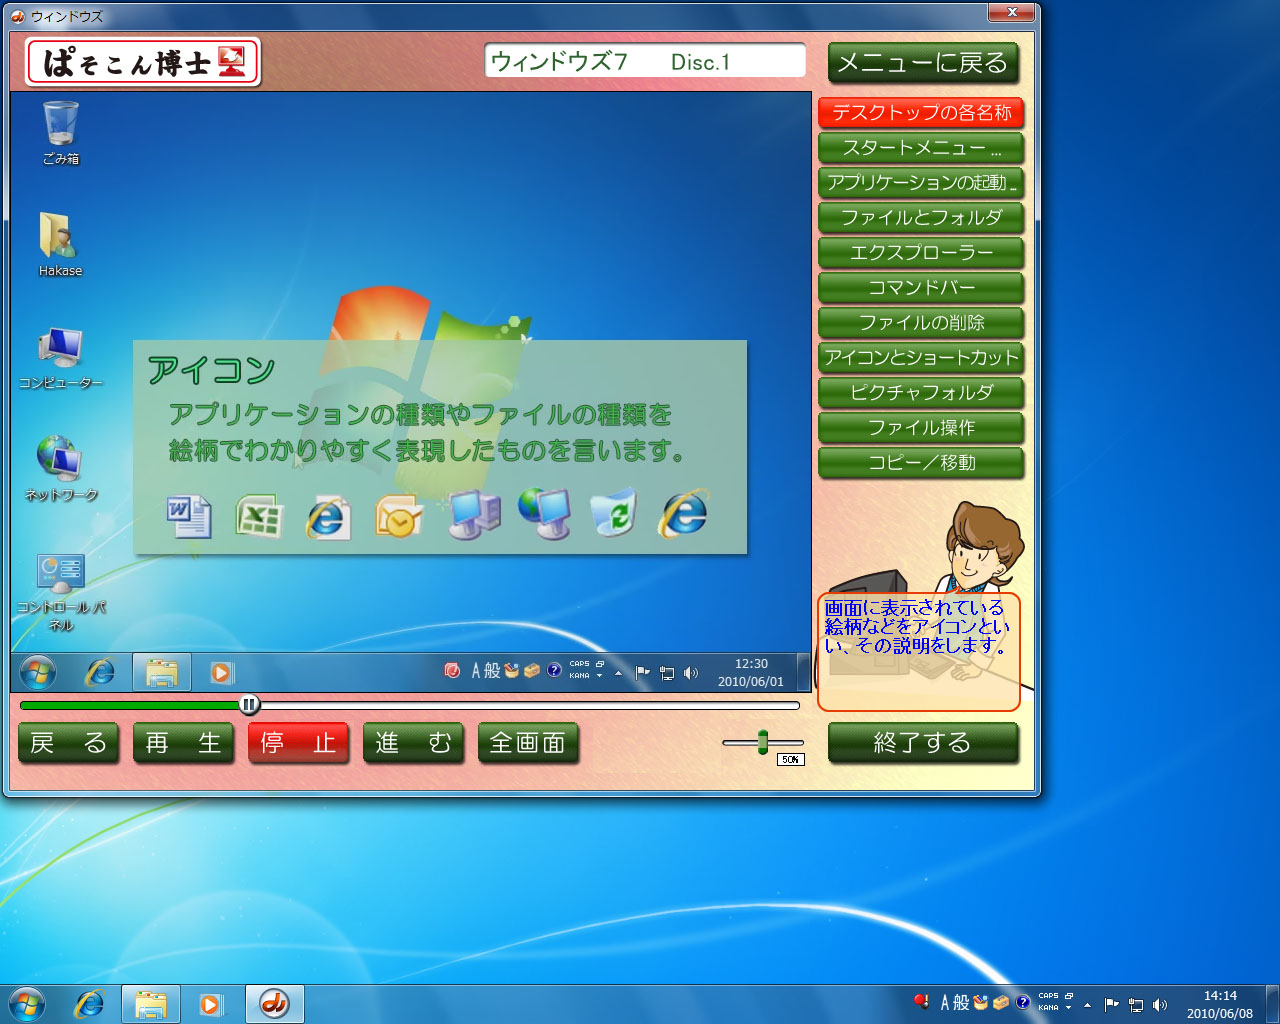Click the コントロールパネル icon in the video
Viewport: 1280px width, 1024px height.
61,572
